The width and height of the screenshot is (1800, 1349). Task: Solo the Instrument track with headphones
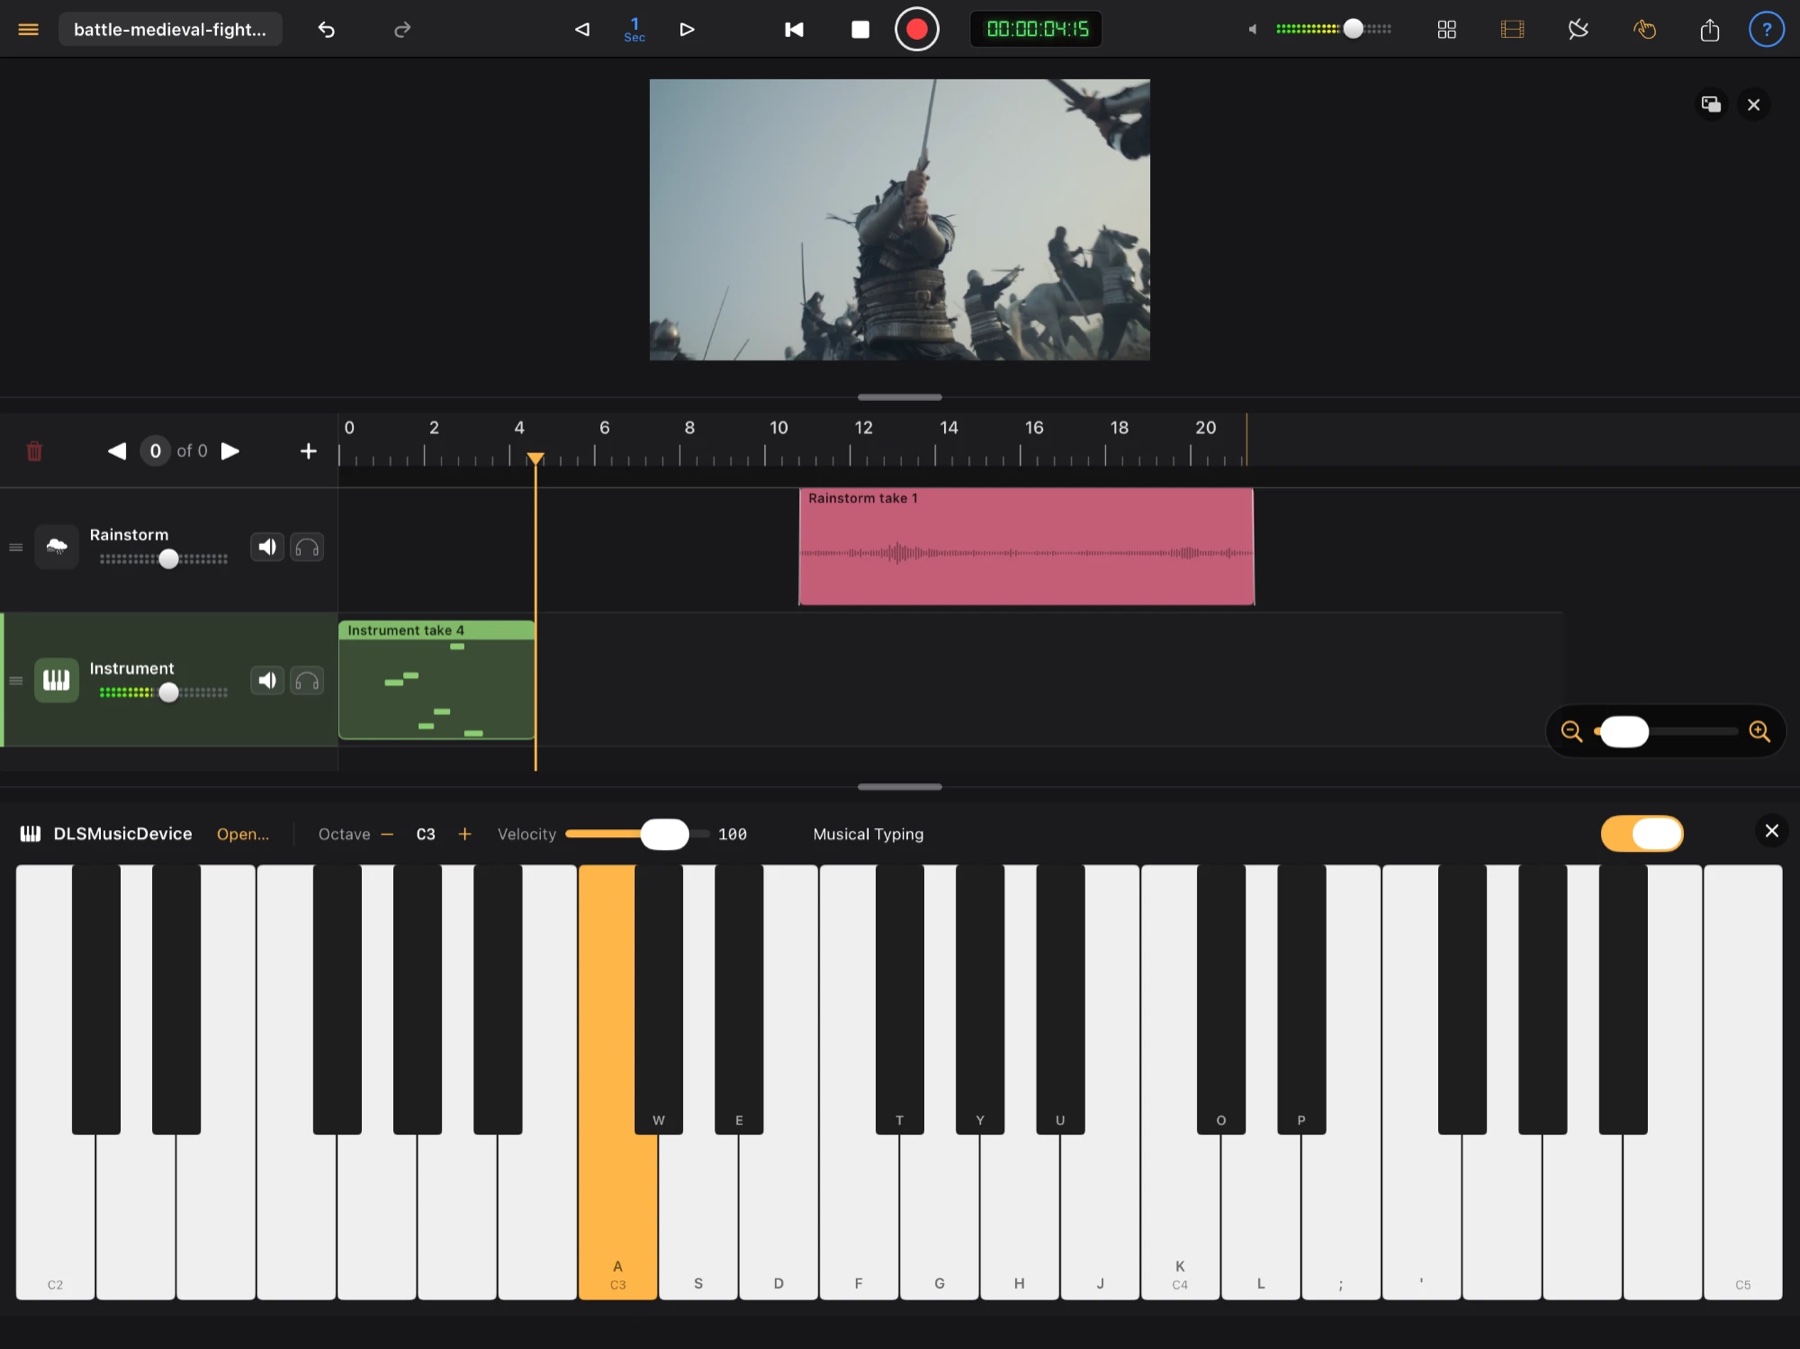pyautogui.click(x=307, y=680)
